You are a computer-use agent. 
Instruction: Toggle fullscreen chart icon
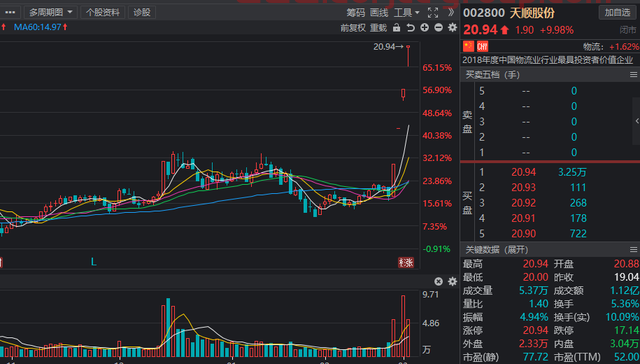tap(433, 13)
